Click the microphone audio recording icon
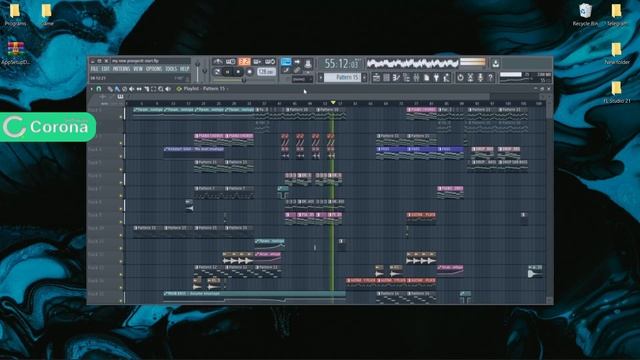The image size is (640, 360). pyautogui.click(x=480, y=78)
